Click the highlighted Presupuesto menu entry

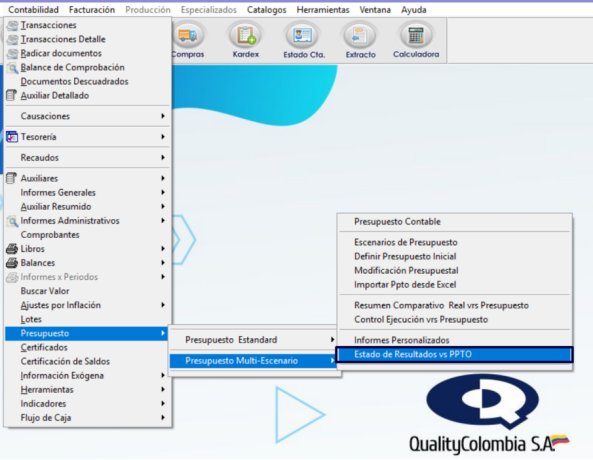[87, 333]
